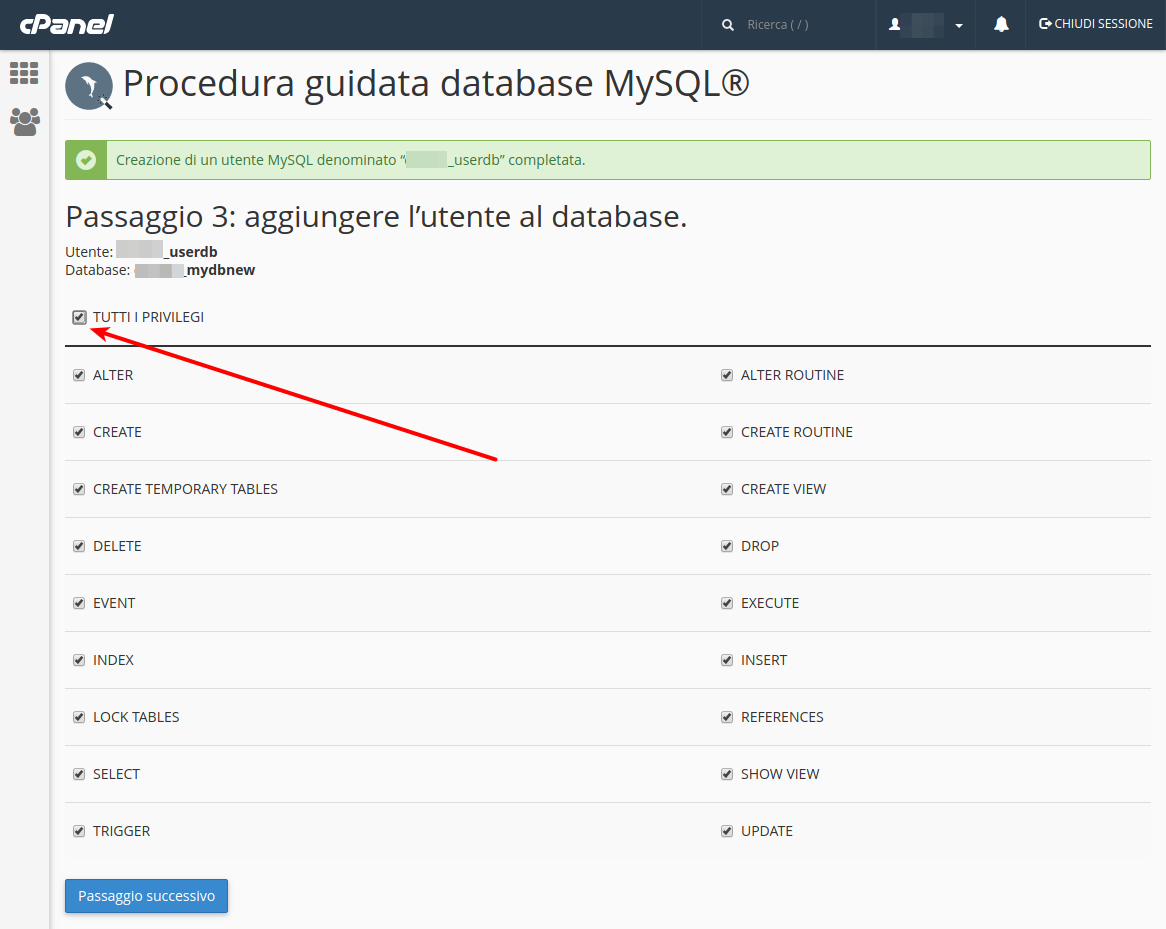
Task: Open the grid home icon in sidebar
Action: click(24, 73)
